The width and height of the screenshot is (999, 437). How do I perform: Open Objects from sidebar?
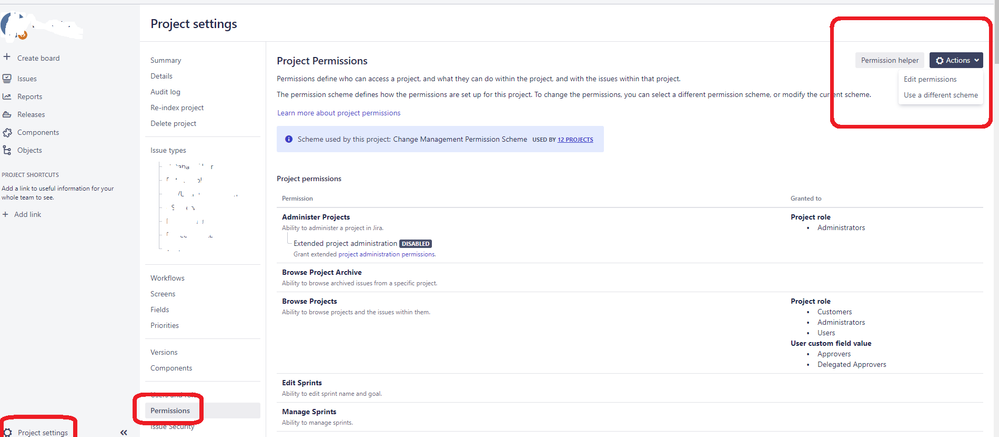(x=29, y=150)
